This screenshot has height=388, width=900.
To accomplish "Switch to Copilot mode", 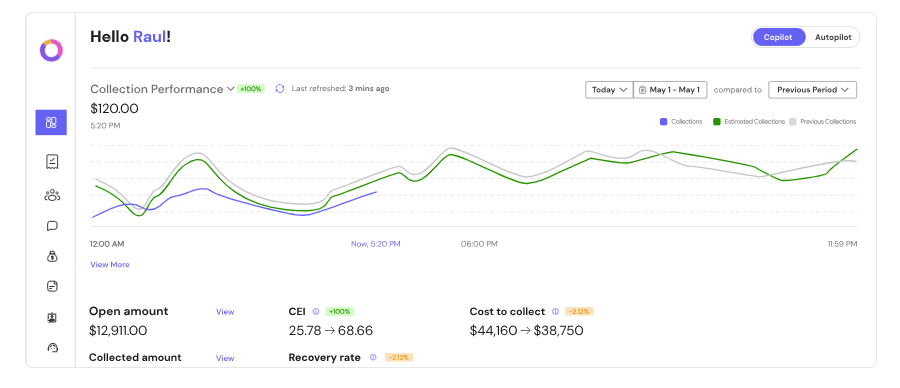I will click(x=778, y=37).
